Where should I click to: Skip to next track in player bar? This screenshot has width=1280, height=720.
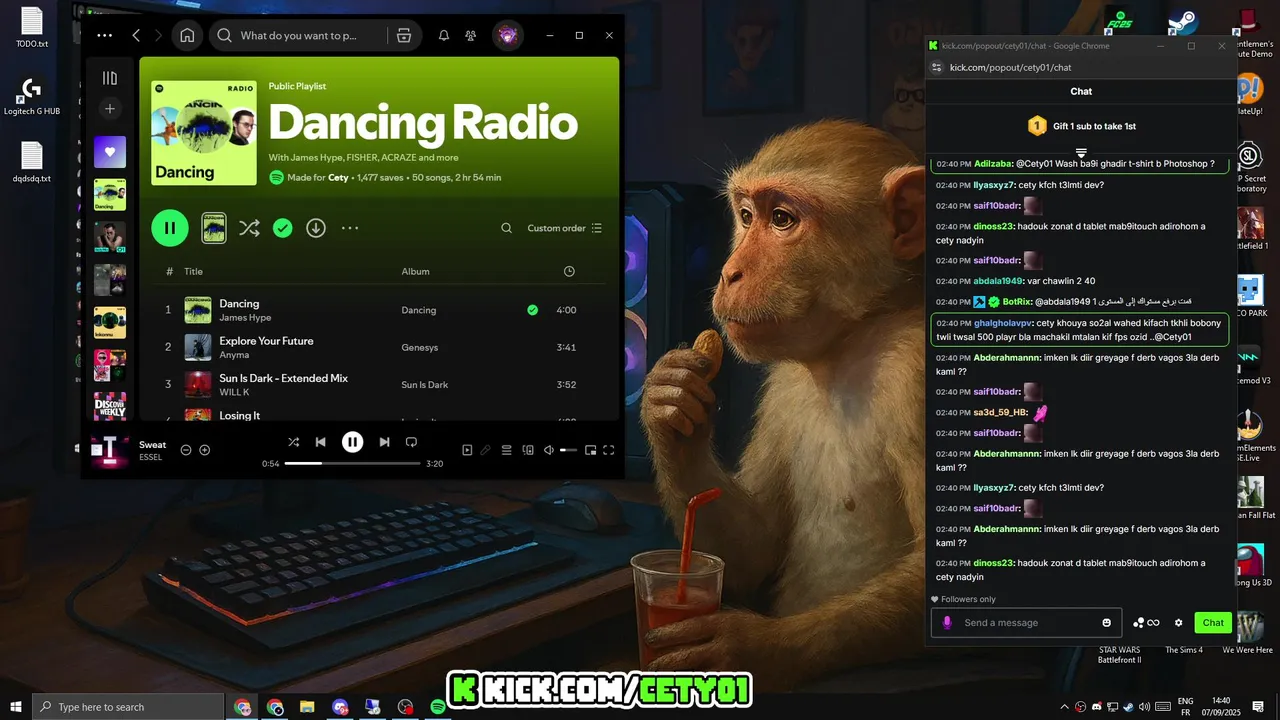(384, 442)
